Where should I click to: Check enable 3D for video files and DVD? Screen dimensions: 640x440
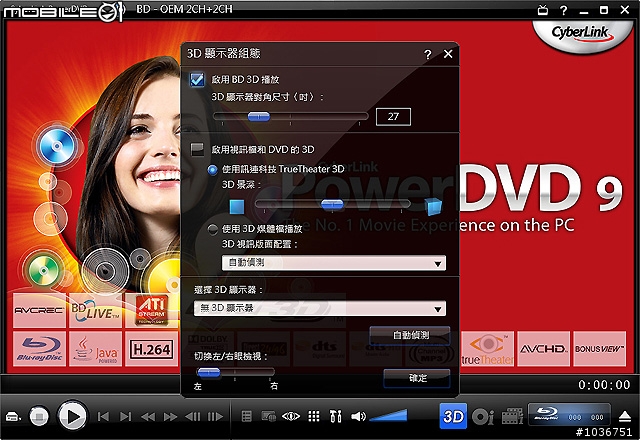tap(197, 149)
